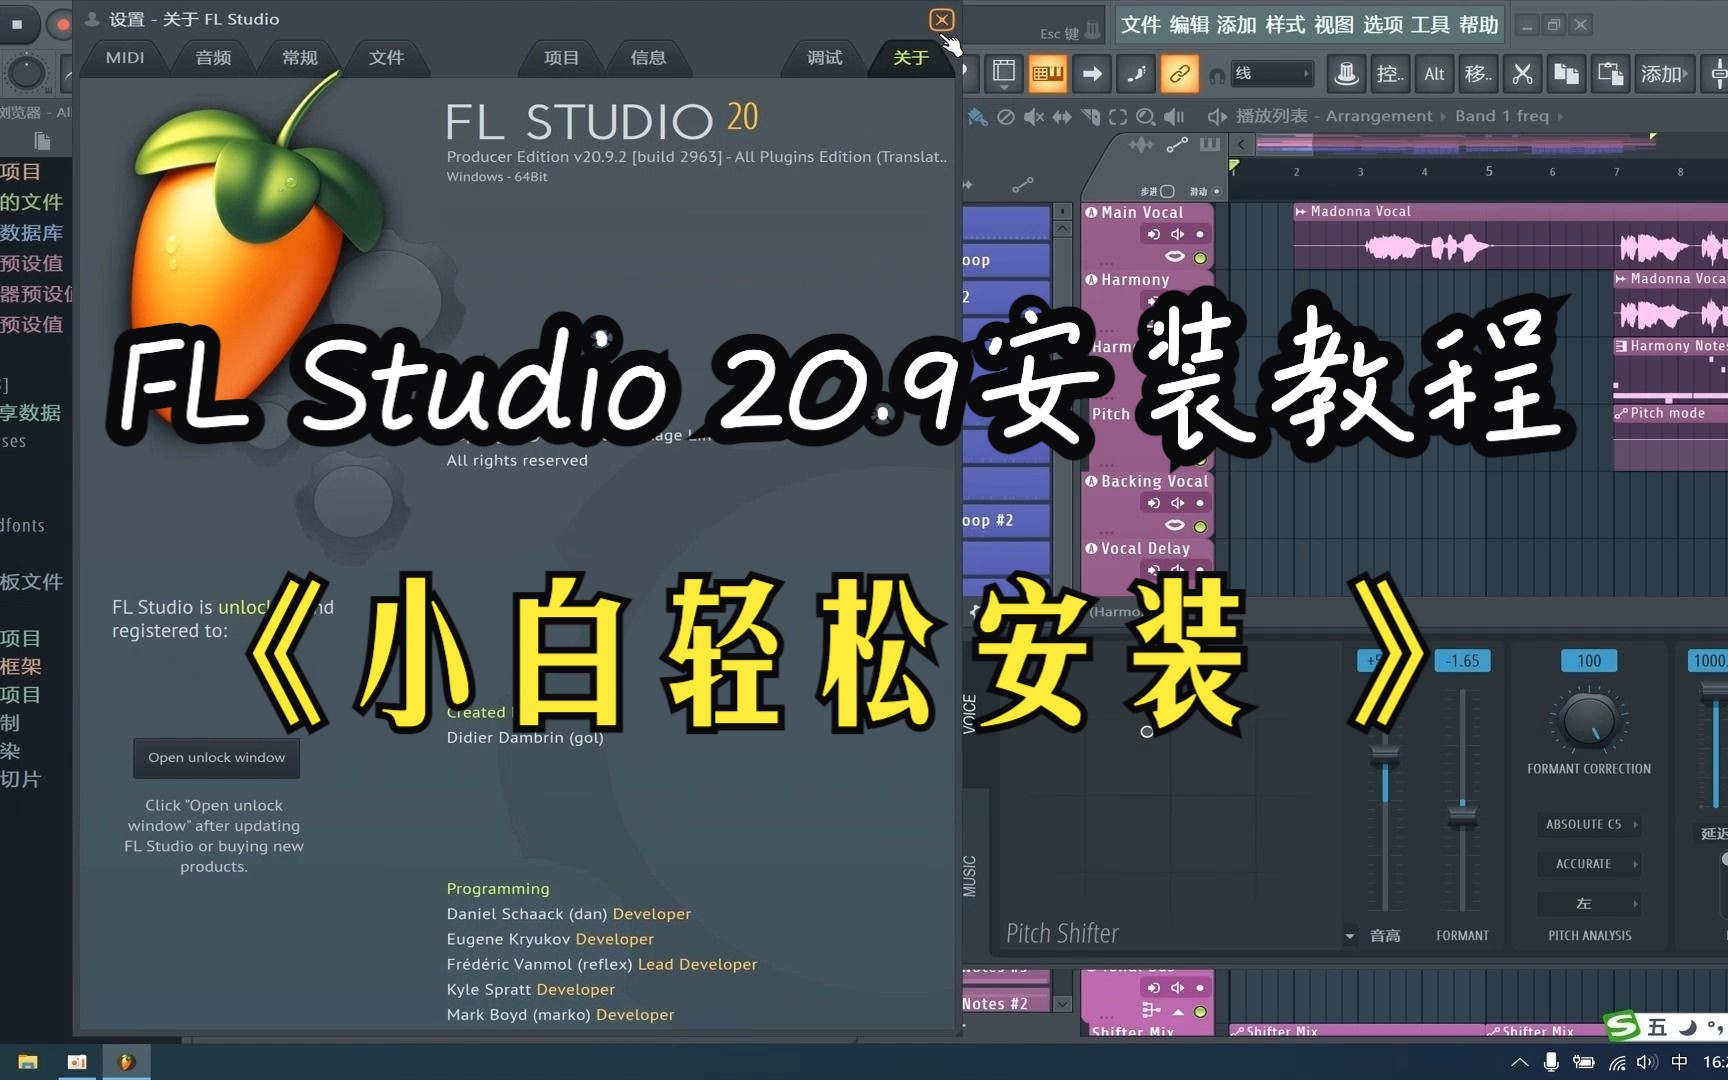Expand the Band 1 freq breadcrumb arrow
1728x1080 pixels.
(x=1560, y=117)
